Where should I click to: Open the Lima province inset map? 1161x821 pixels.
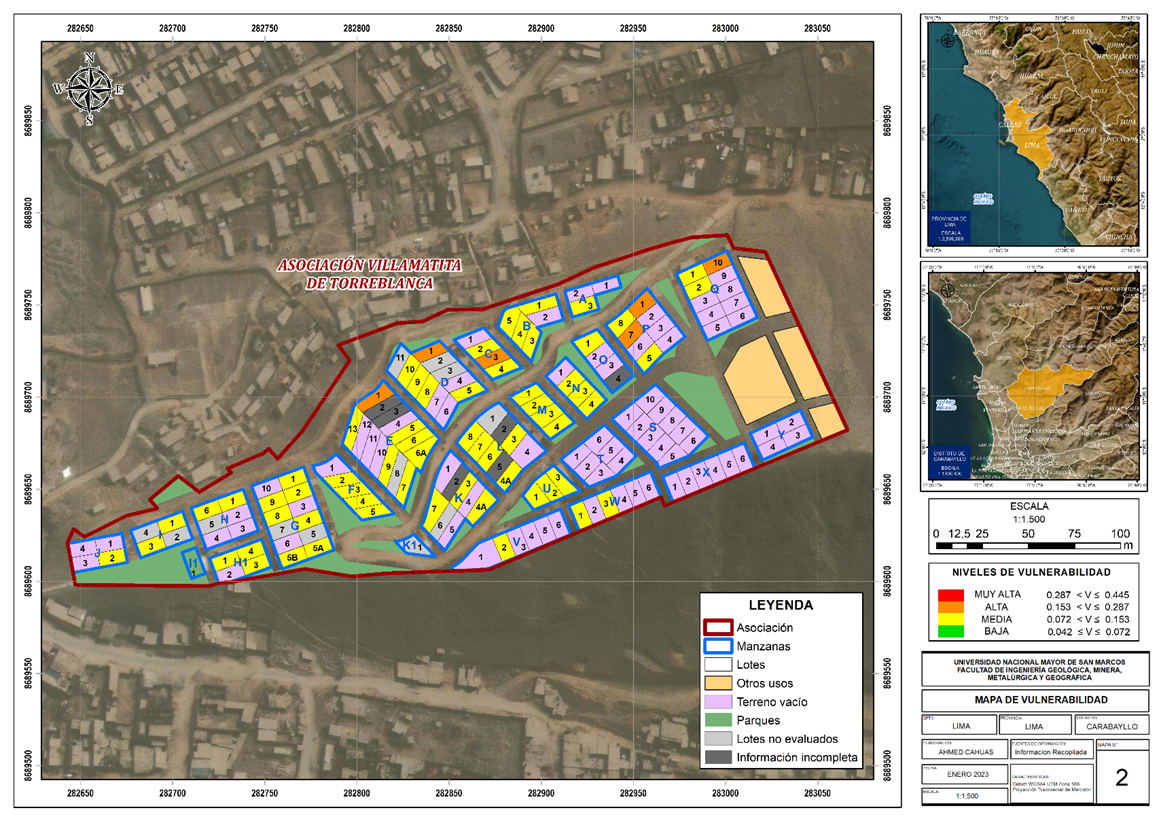[x=1033, y=134]
